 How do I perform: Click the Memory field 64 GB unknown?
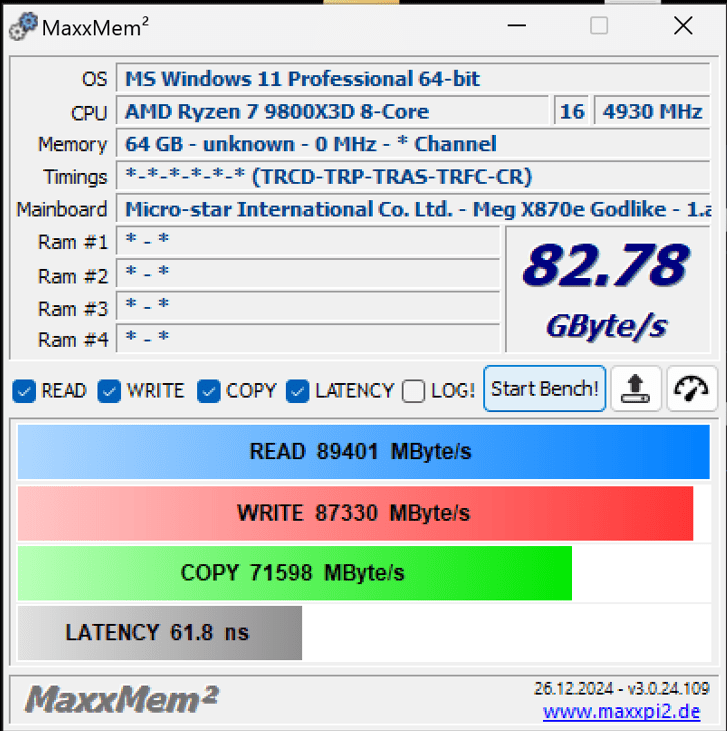tap(413, 144)
